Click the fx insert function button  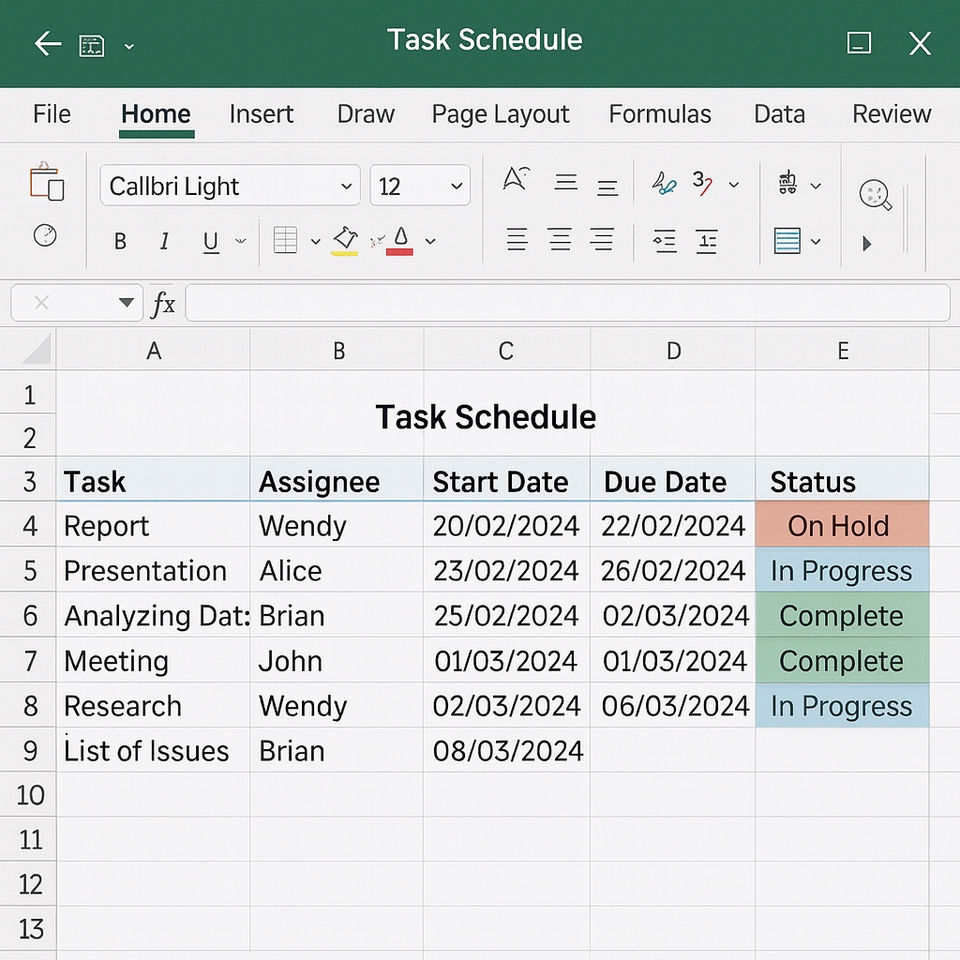(x=163, y=303)
